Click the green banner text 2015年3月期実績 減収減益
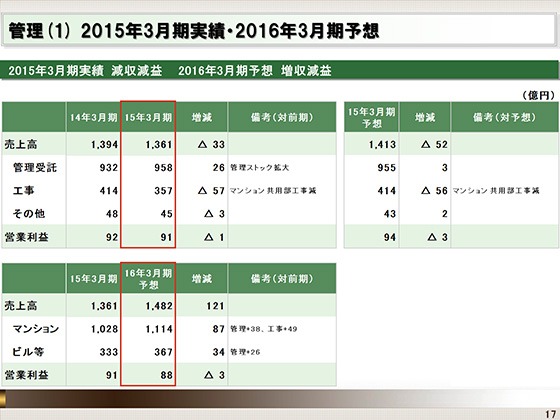The height and width of the screenshot is (420, 560). point(85,71)
